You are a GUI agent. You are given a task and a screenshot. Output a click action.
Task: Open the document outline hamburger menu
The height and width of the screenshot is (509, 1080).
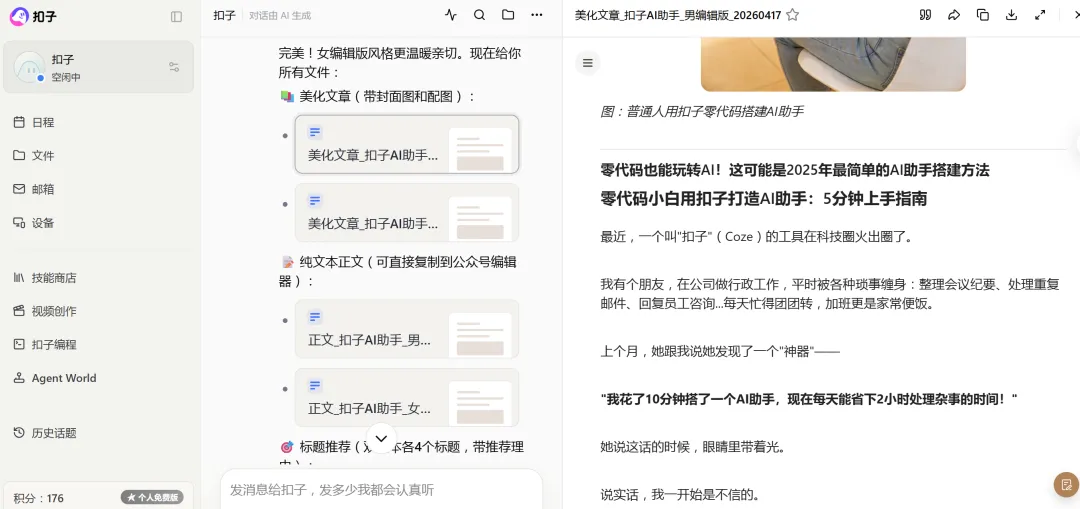point(588,63)
